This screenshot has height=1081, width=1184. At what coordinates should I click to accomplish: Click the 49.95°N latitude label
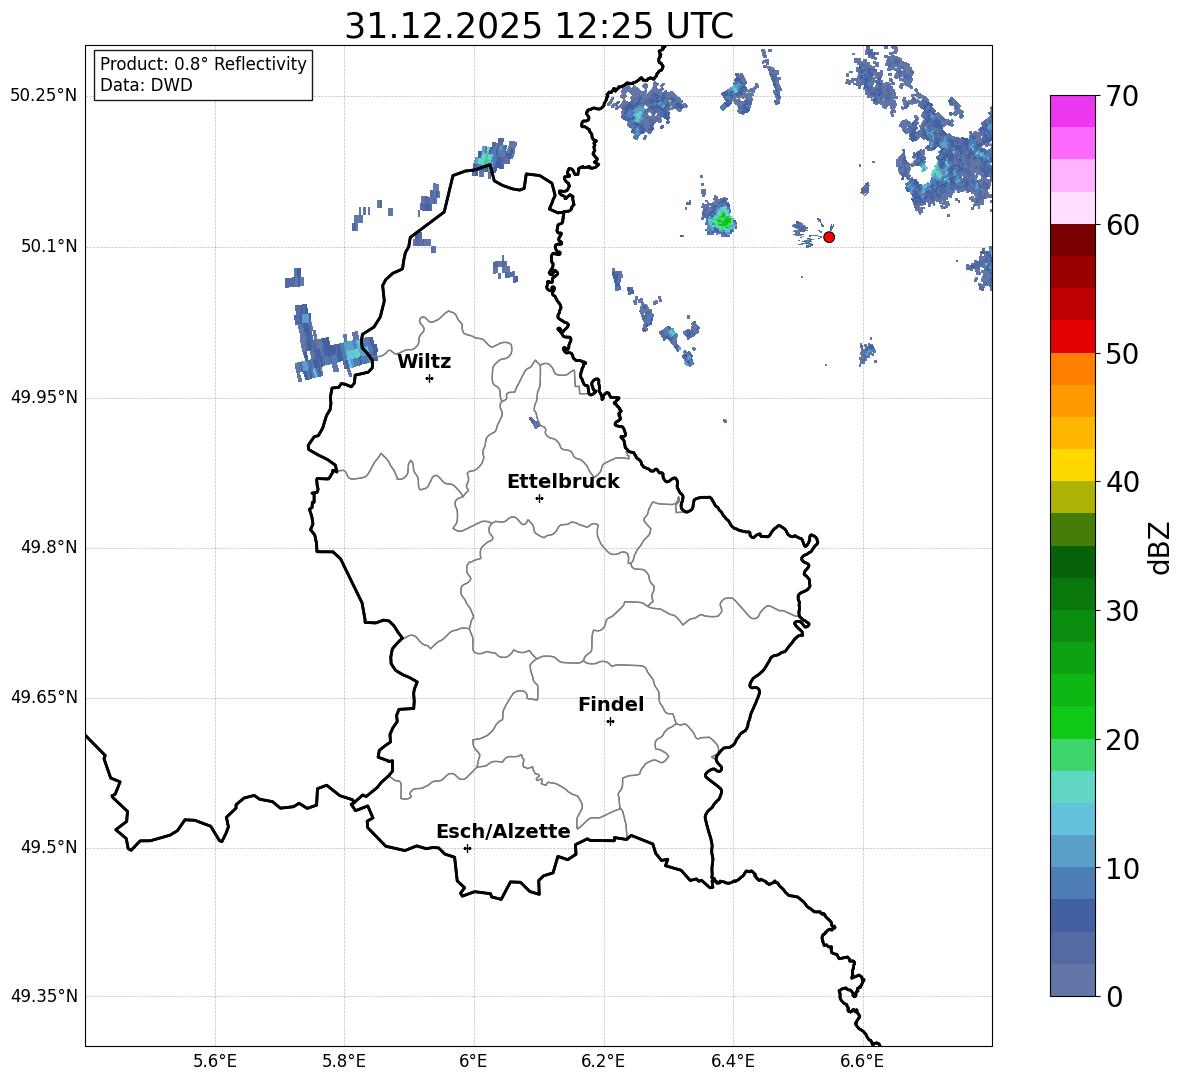point(44,396)
